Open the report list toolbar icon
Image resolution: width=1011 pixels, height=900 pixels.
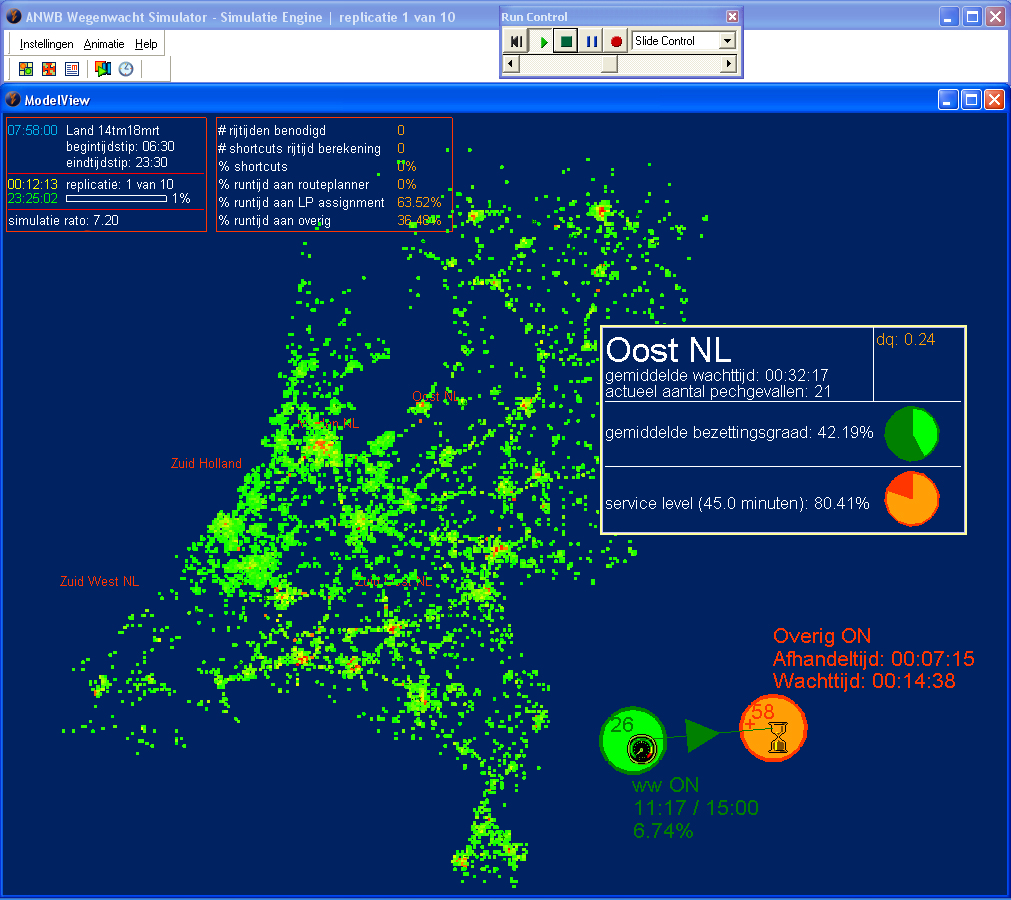pyautogui.click(x=72, y=69)
